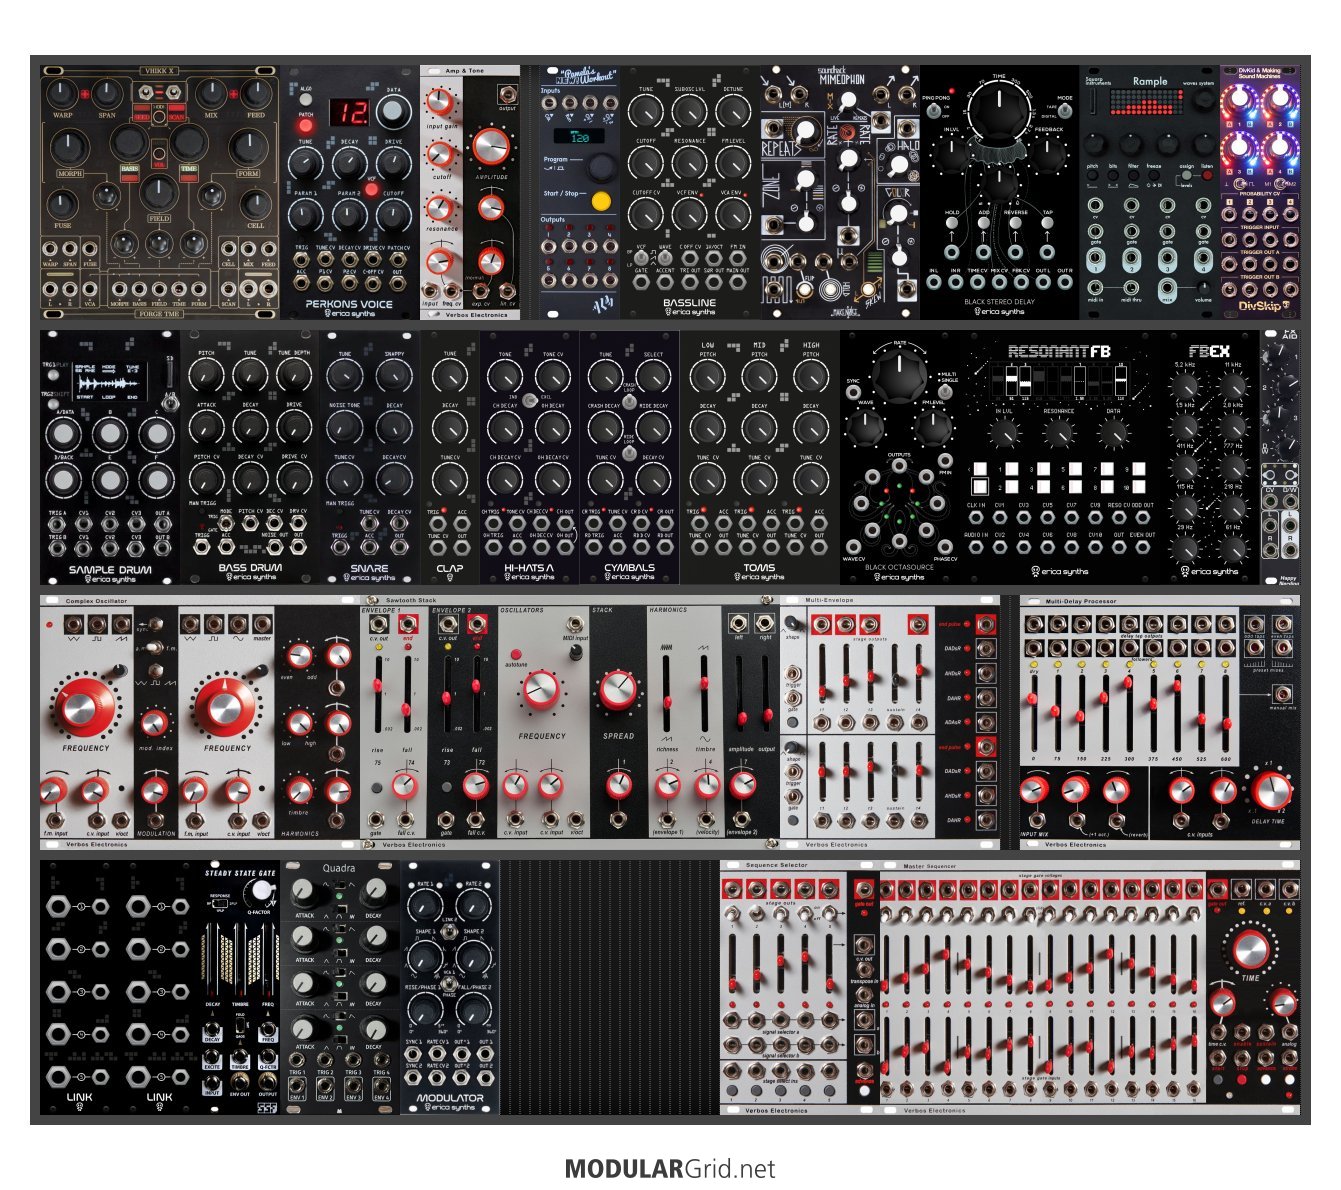The height and width of the screenshot is (1190, 1341).
Task: Click the MORPH knob on VHIKK X
Action: (x=69, y=149)
